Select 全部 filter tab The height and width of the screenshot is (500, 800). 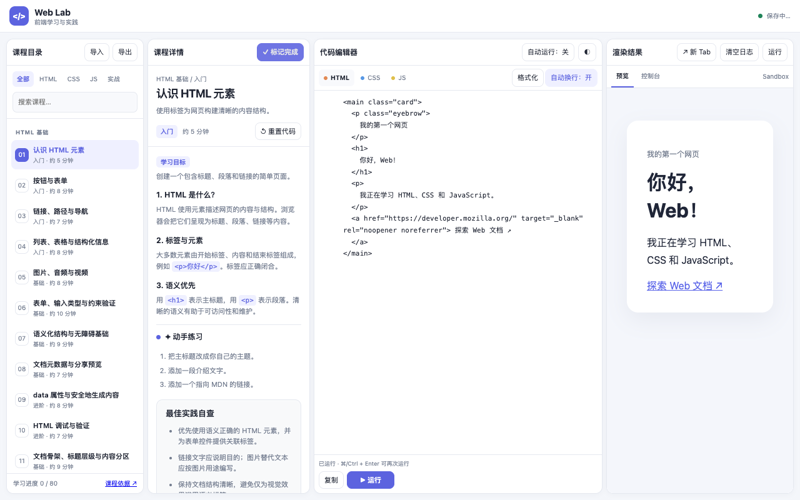click(x=23, y=79)
